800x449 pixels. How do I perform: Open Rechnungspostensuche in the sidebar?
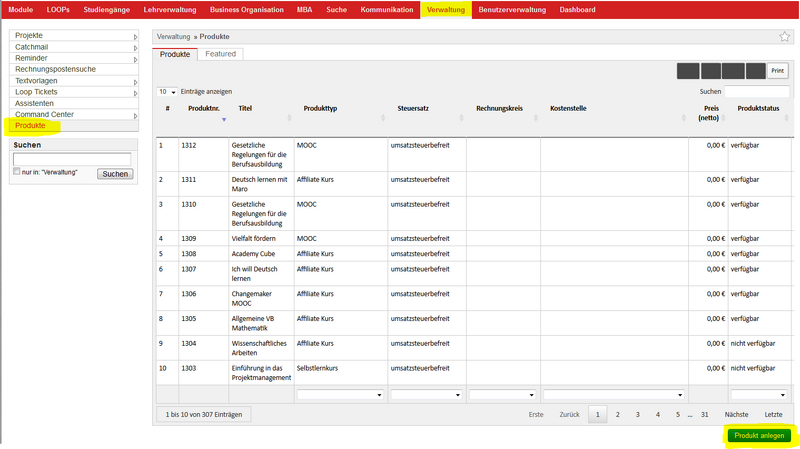pos(55,69)
